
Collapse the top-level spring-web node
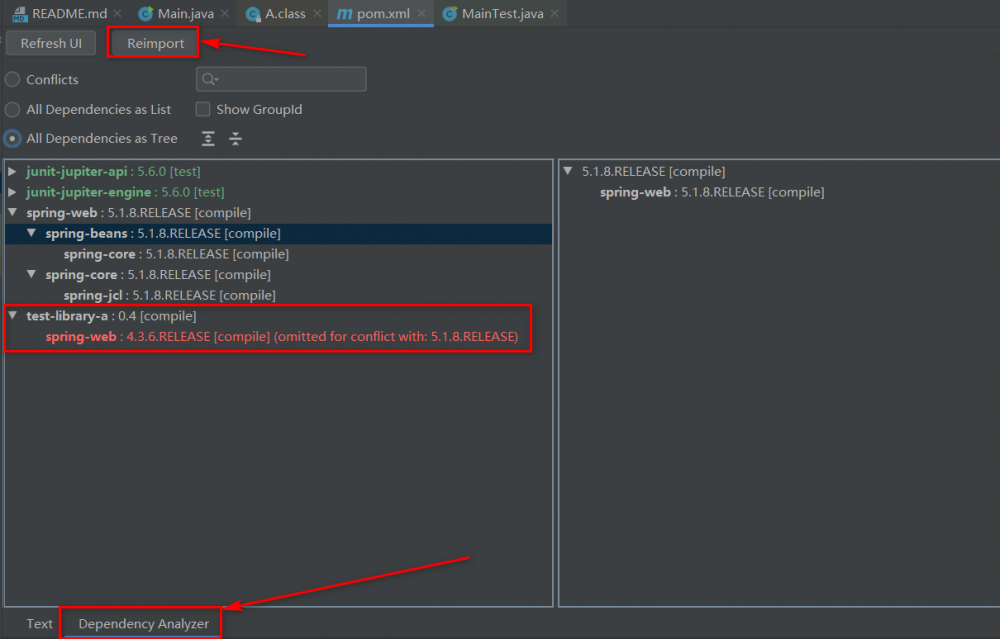12,212
